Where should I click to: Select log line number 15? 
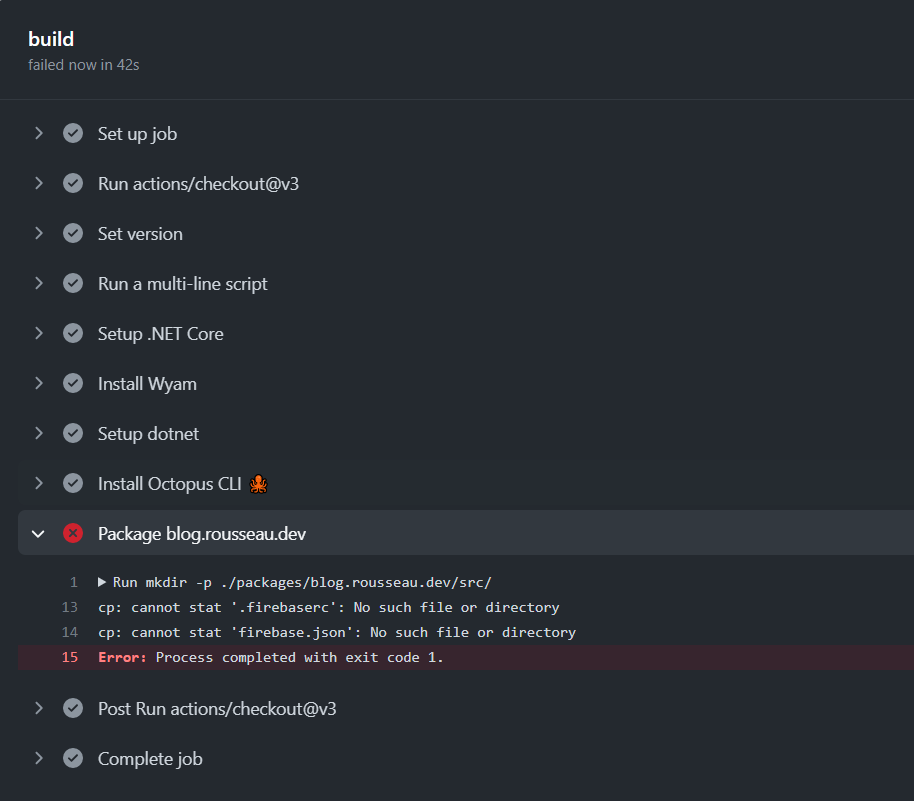pyautogui.click(x=69, y=657)
